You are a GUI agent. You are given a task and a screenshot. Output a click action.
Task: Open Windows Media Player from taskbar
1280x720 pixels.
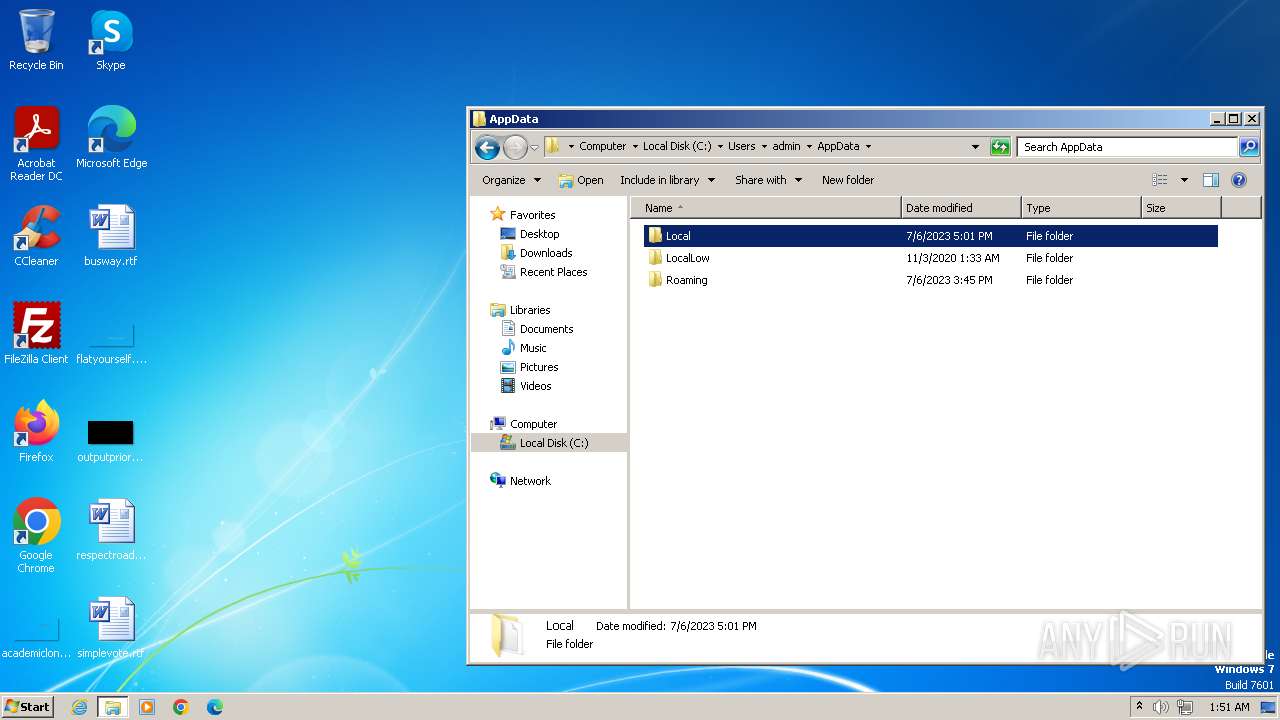[x=147, y=707]
